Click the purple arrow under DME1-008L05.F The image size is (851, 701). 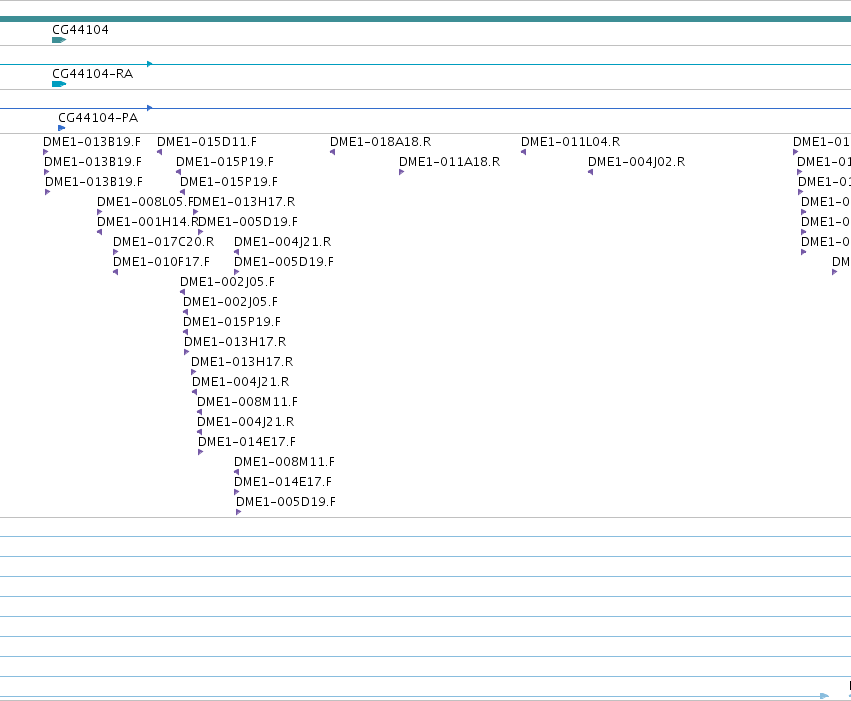[x=99, y=212]
